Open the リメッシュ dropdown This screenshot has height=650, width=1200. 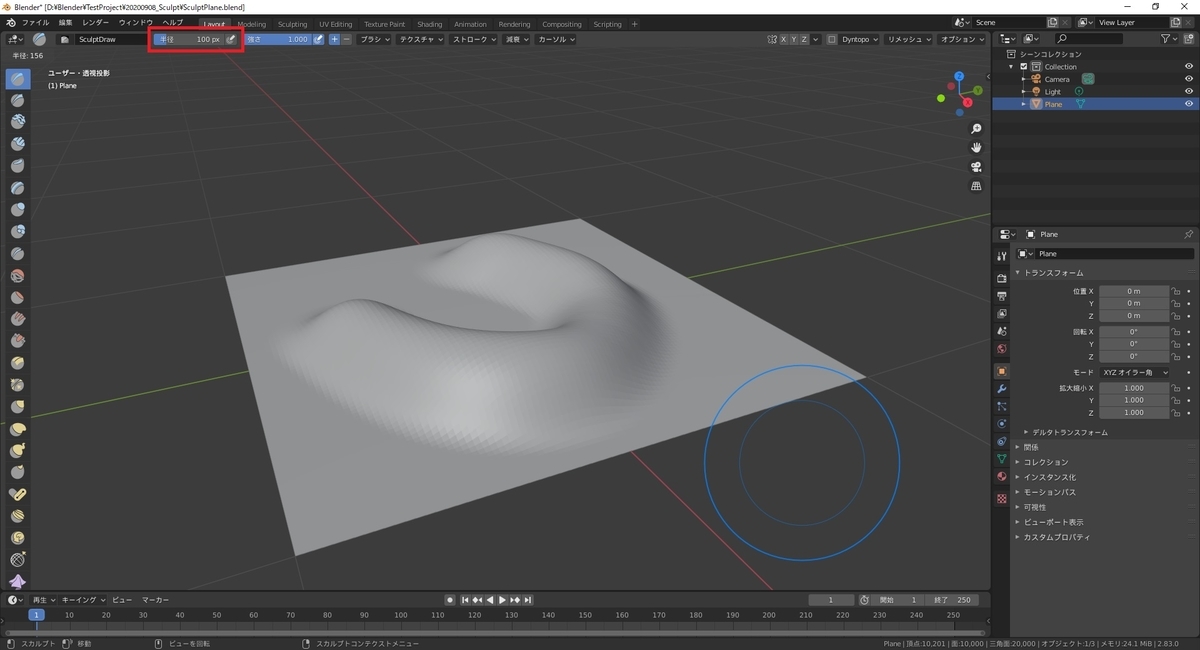(x=908, y=39)
